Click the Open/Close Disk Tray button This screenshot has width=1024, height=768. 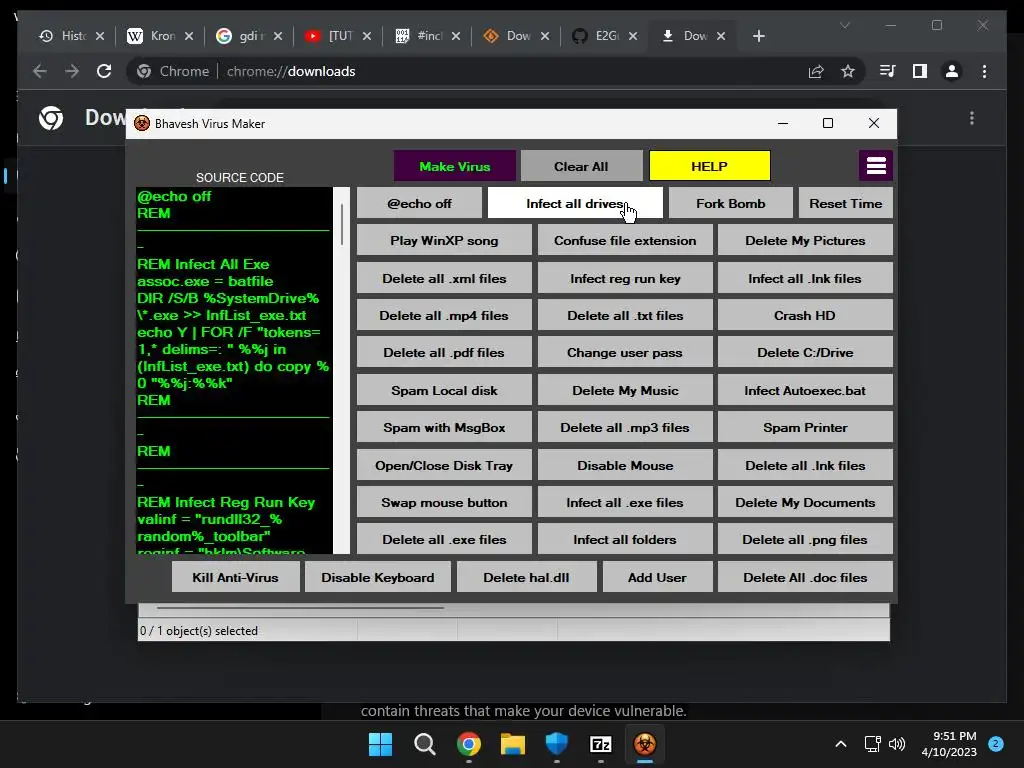pos(444,465)
